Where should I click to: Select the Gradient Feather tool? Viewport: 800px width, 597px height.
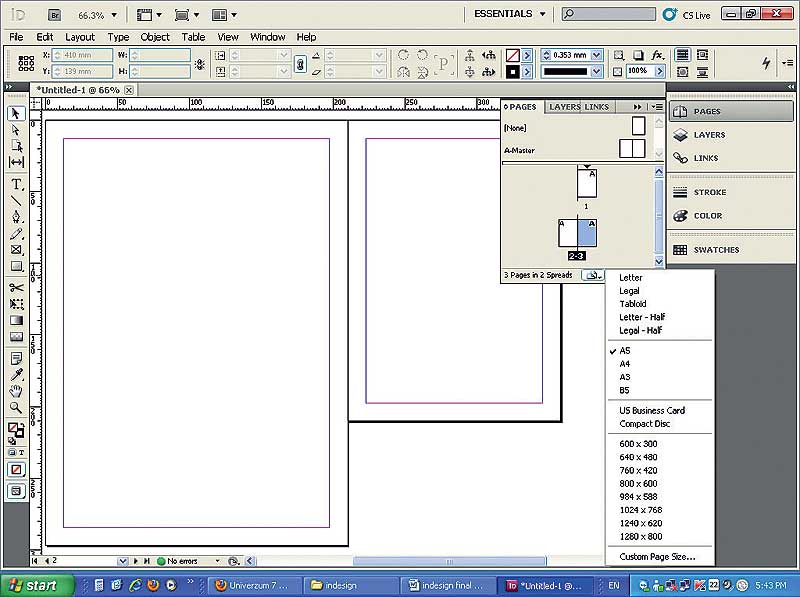coord(16,337)
